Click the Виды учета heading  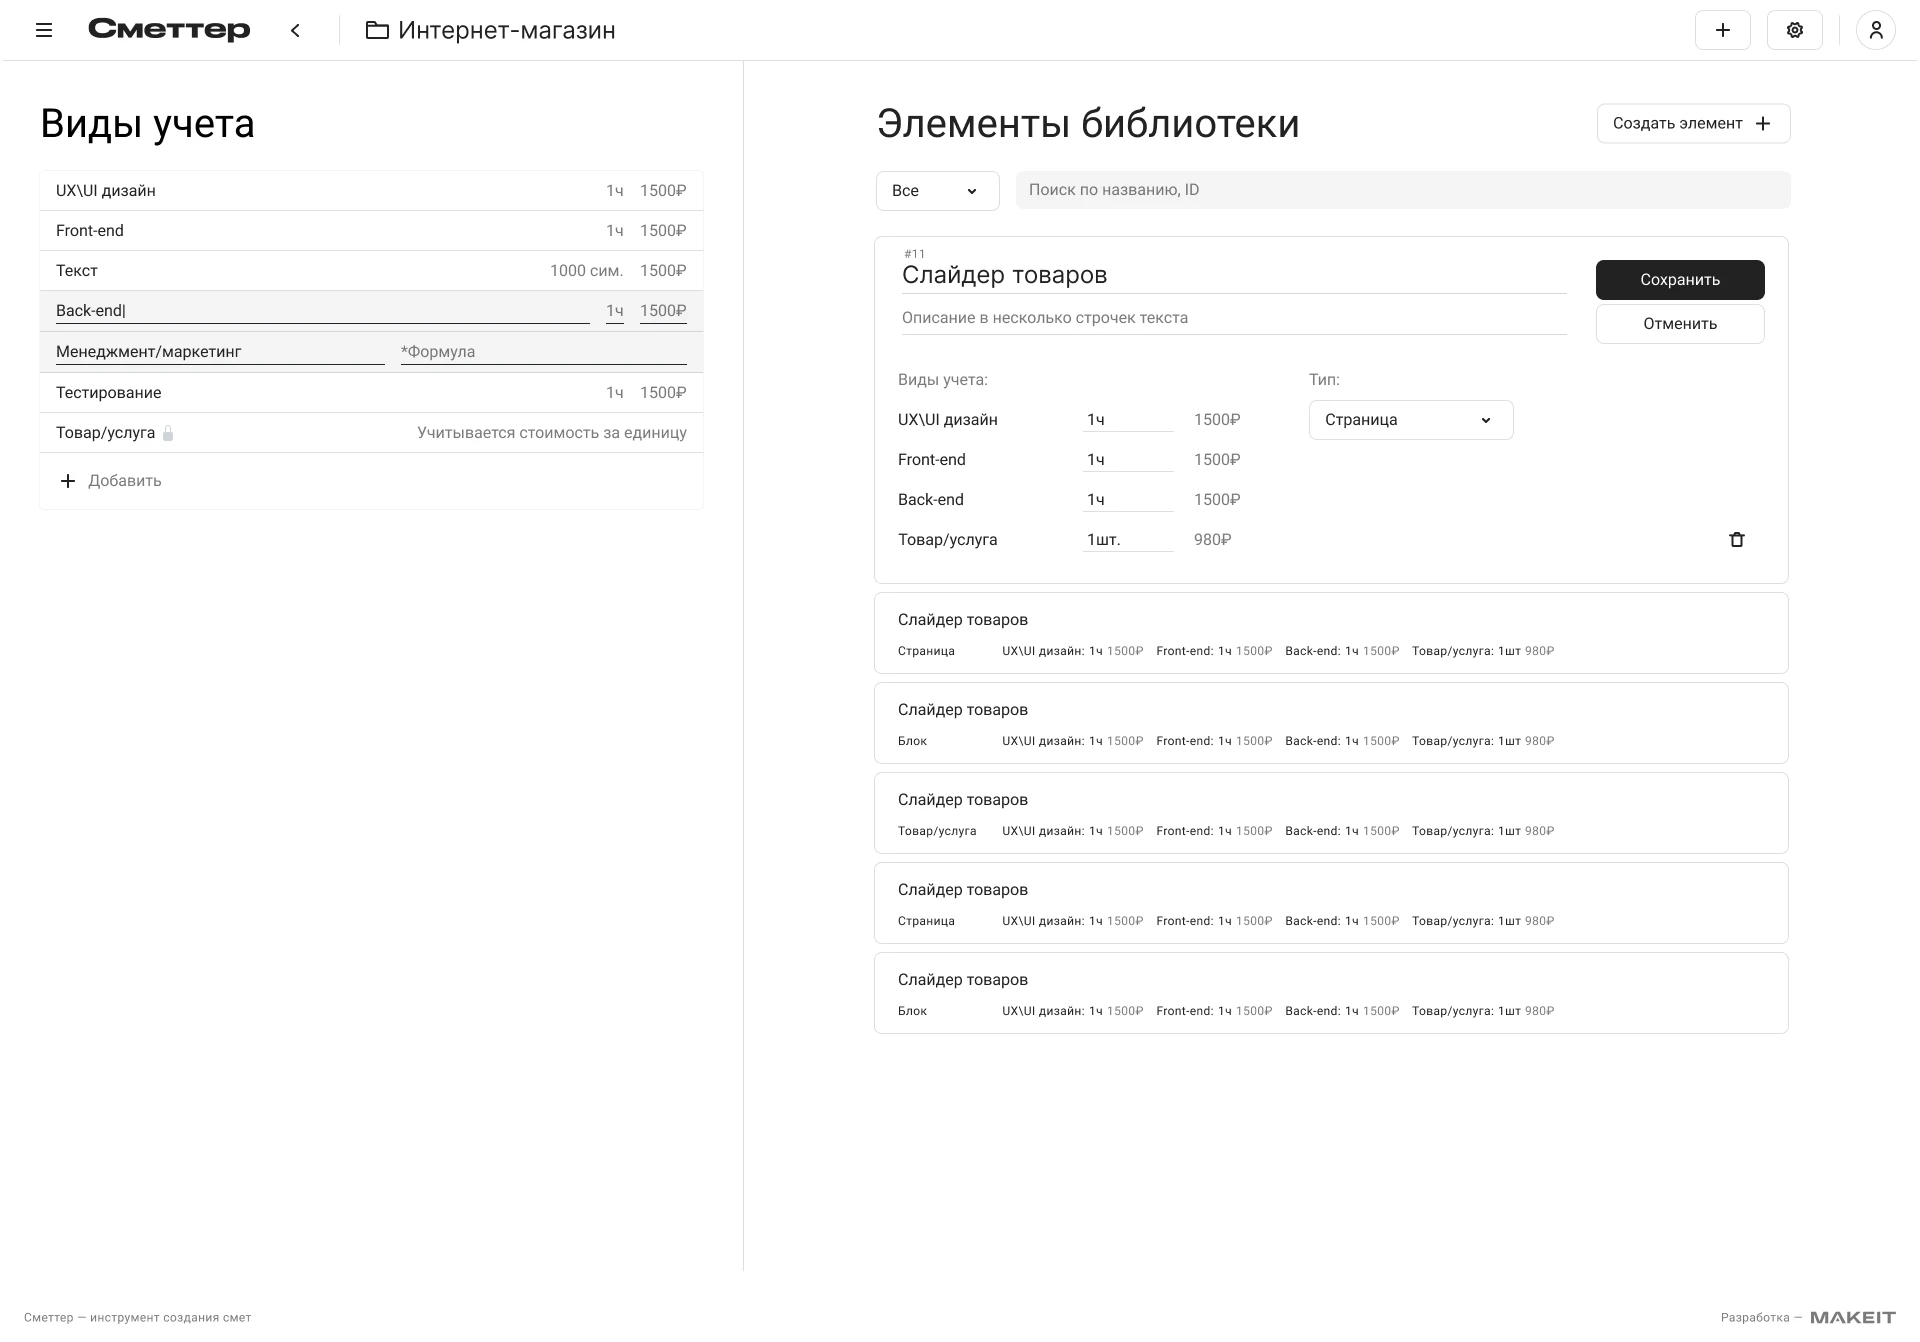147,124
